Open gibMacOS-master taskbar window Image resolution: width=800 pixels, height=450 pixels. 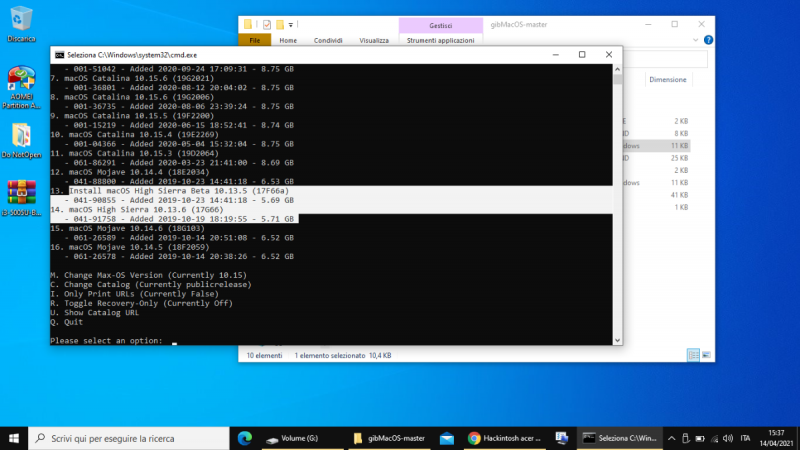tap(389, 438)
